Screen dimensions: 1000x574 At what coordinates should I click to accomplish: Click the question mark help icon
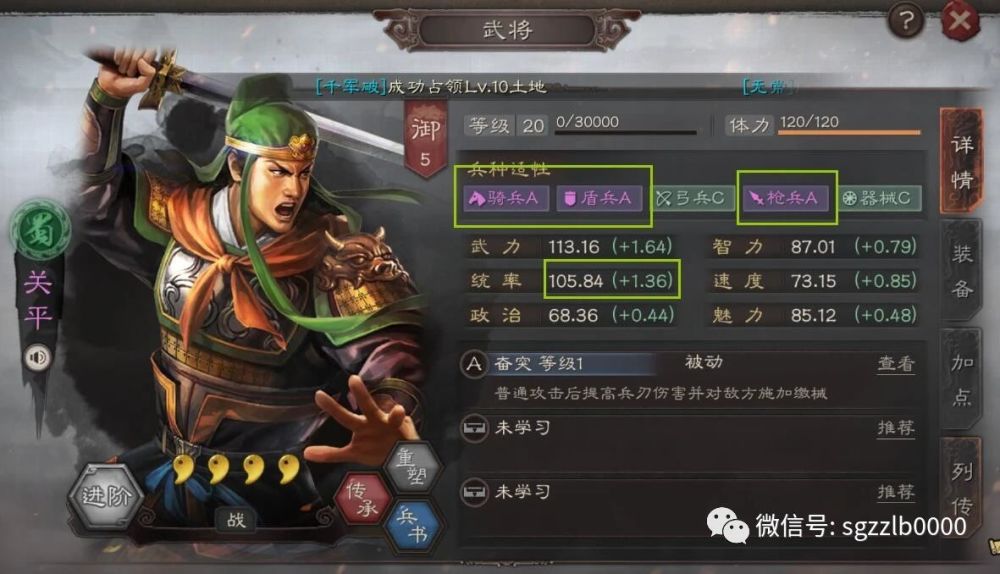905,21
